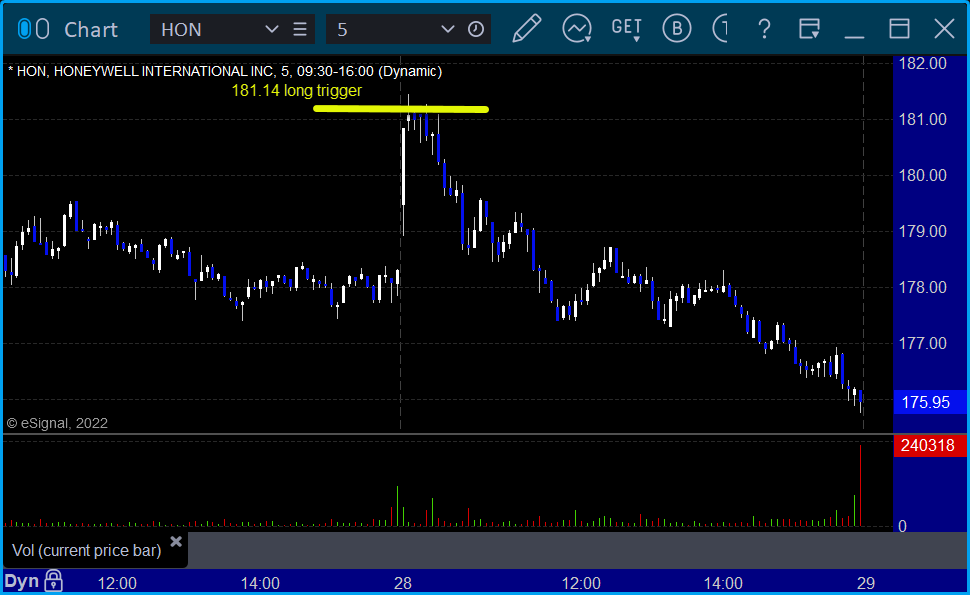The image size is (970, 595).
Task: Expand the interval dropdown arrow
Action: click(x=447, y=29)
